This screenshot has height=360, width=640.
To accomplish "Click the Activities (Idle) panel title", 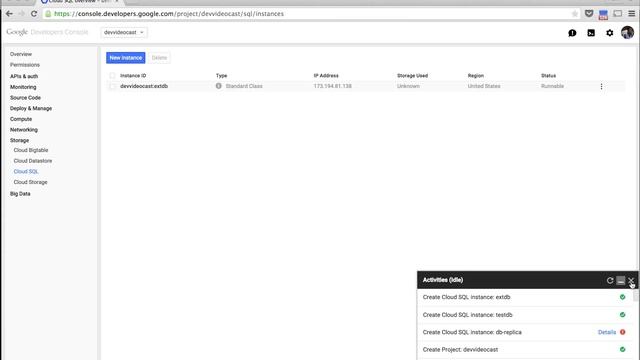I will [x=443, y=280].
